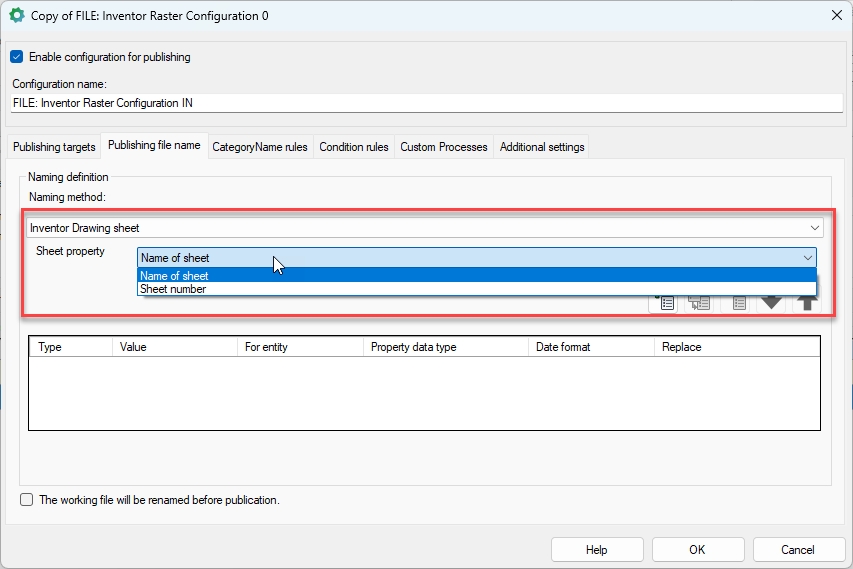Open the Custom Processes tab
The image size is (853, 569).
coord(444,147)
